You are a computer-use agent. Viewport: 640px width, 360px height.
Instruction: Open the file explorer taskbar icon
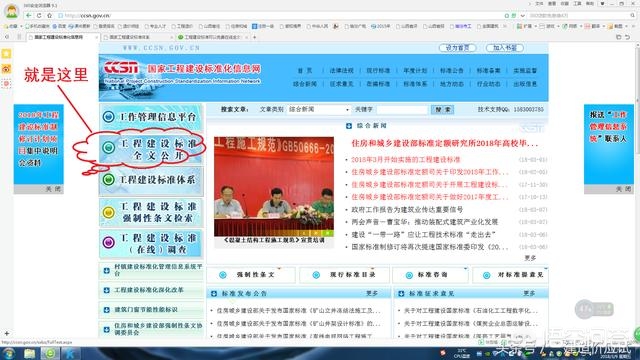(29, 353)
